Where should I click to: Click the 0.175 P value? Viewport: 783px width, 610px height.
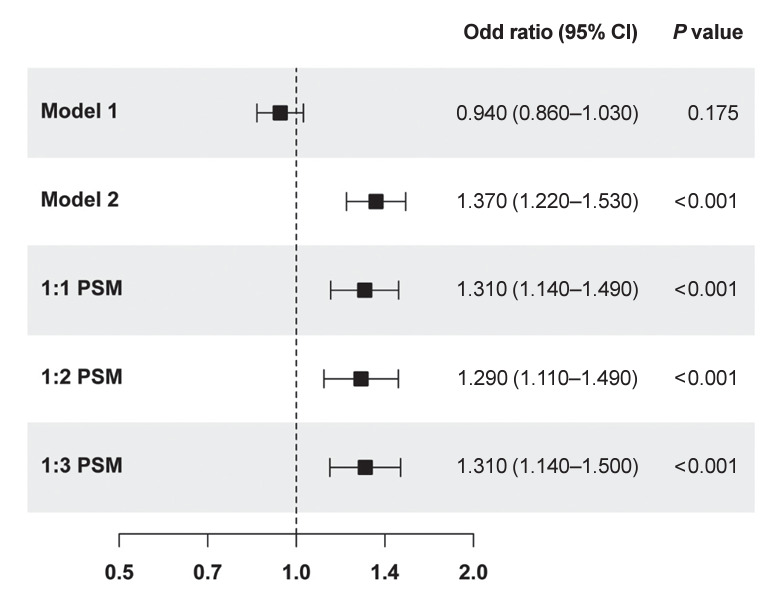click(716, 113)
